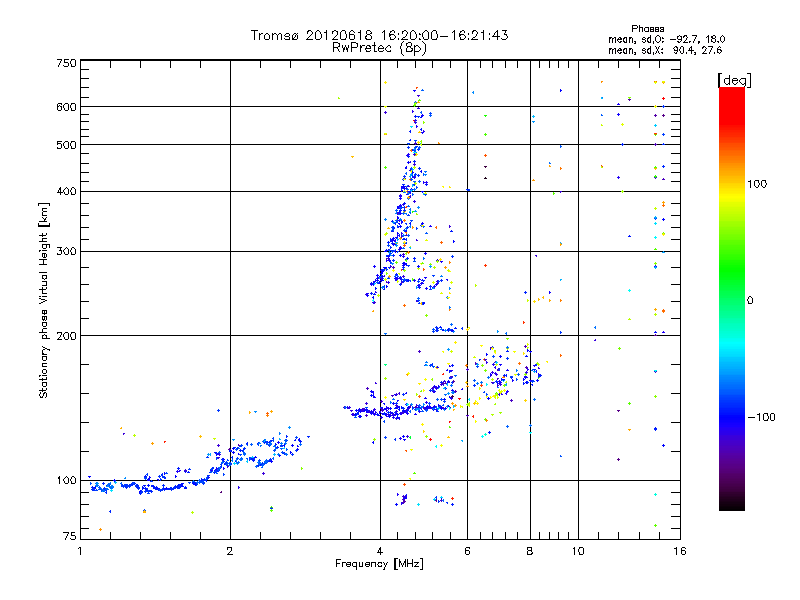
Task: Click the y-axis label '750'
Action: click(66, 63)
